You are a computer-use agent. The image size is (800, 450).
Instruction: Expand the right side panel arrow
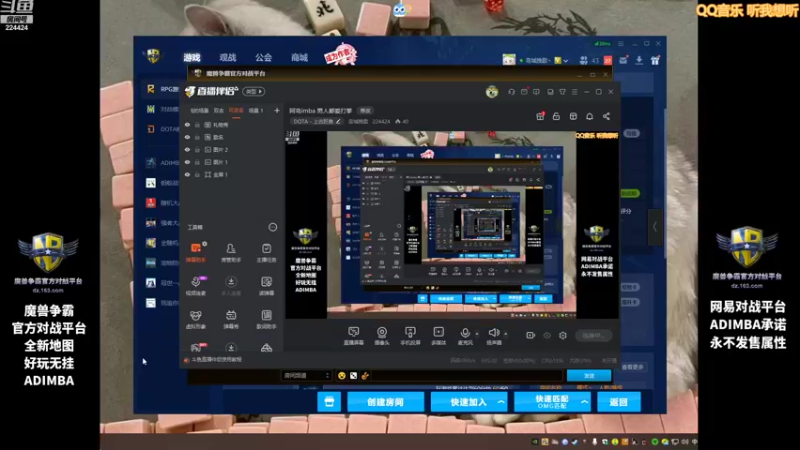click(x=655, y=227)
